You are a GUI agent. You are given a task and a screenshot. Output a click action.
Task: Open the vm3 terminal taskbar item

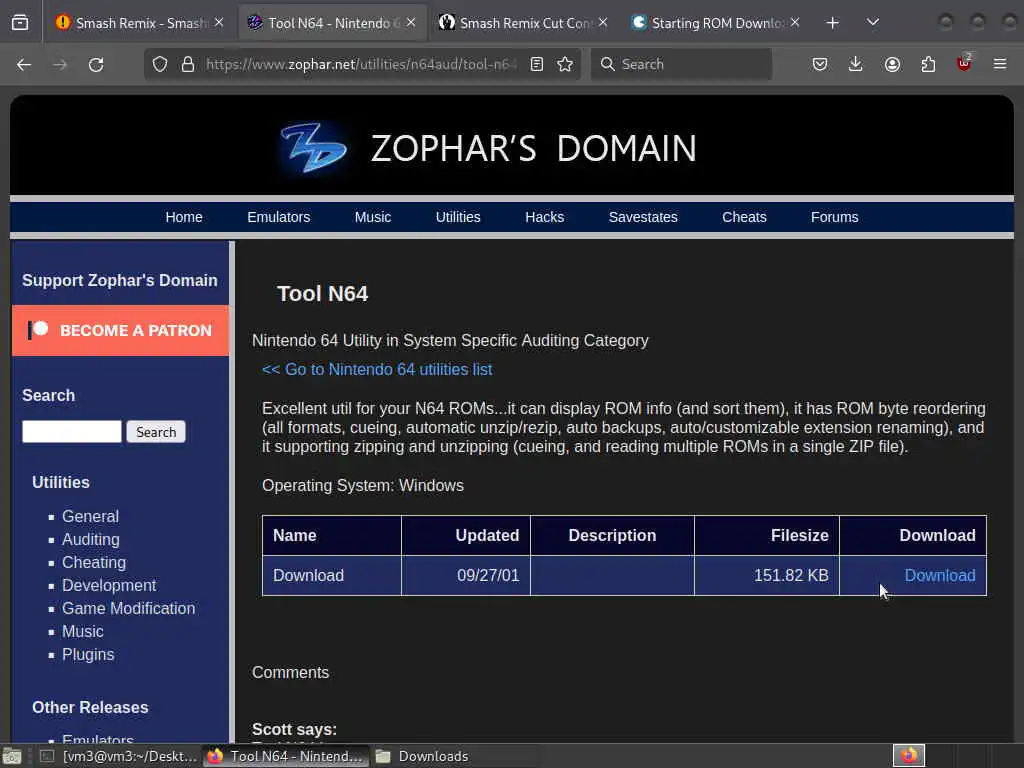[x=118, y=756]
